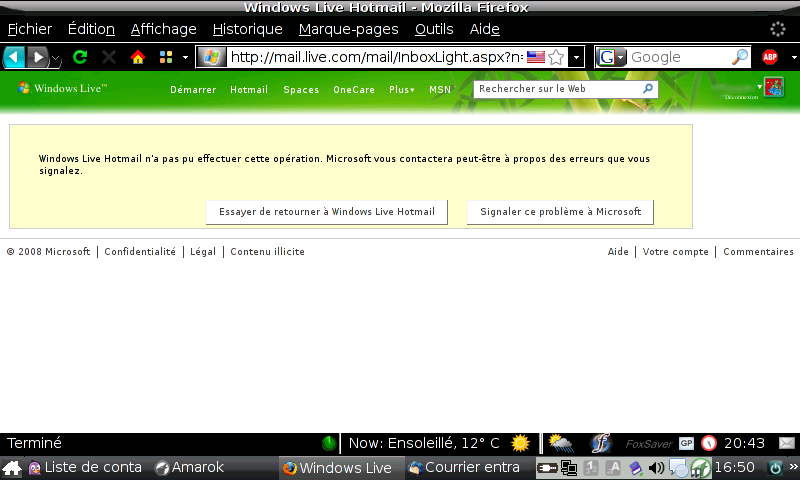Click the volume speaker icon in system tray
This screenshot has height=480, width=800.
(656, 468)
